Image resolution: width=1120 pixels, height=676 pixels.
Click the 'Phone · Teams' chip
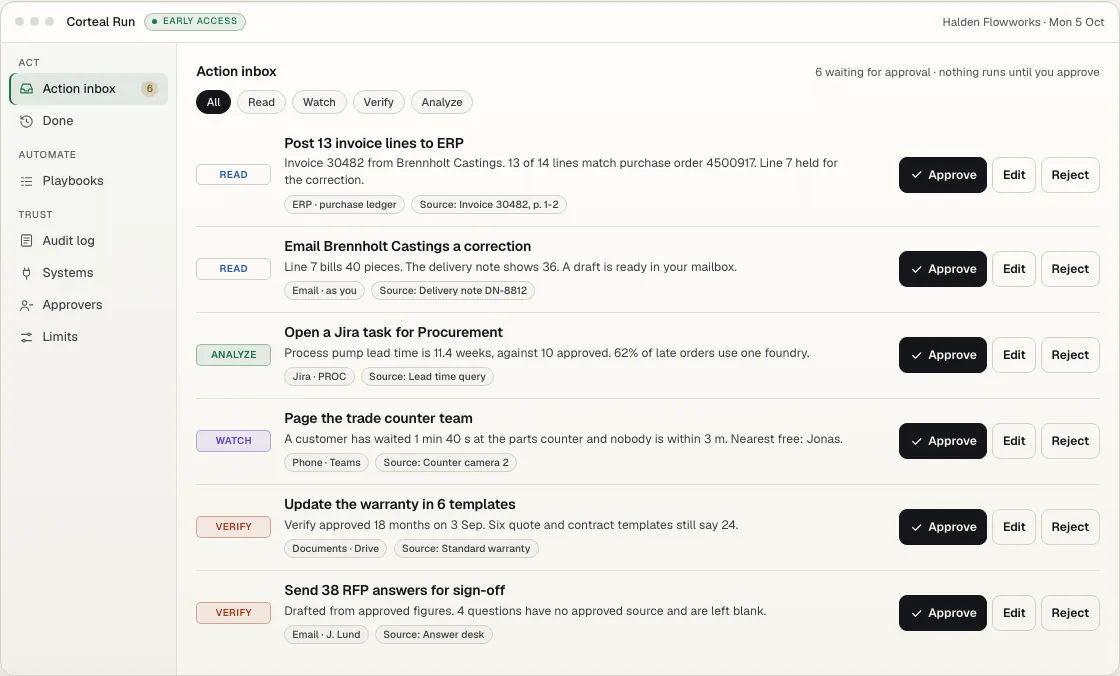point(326,462)
